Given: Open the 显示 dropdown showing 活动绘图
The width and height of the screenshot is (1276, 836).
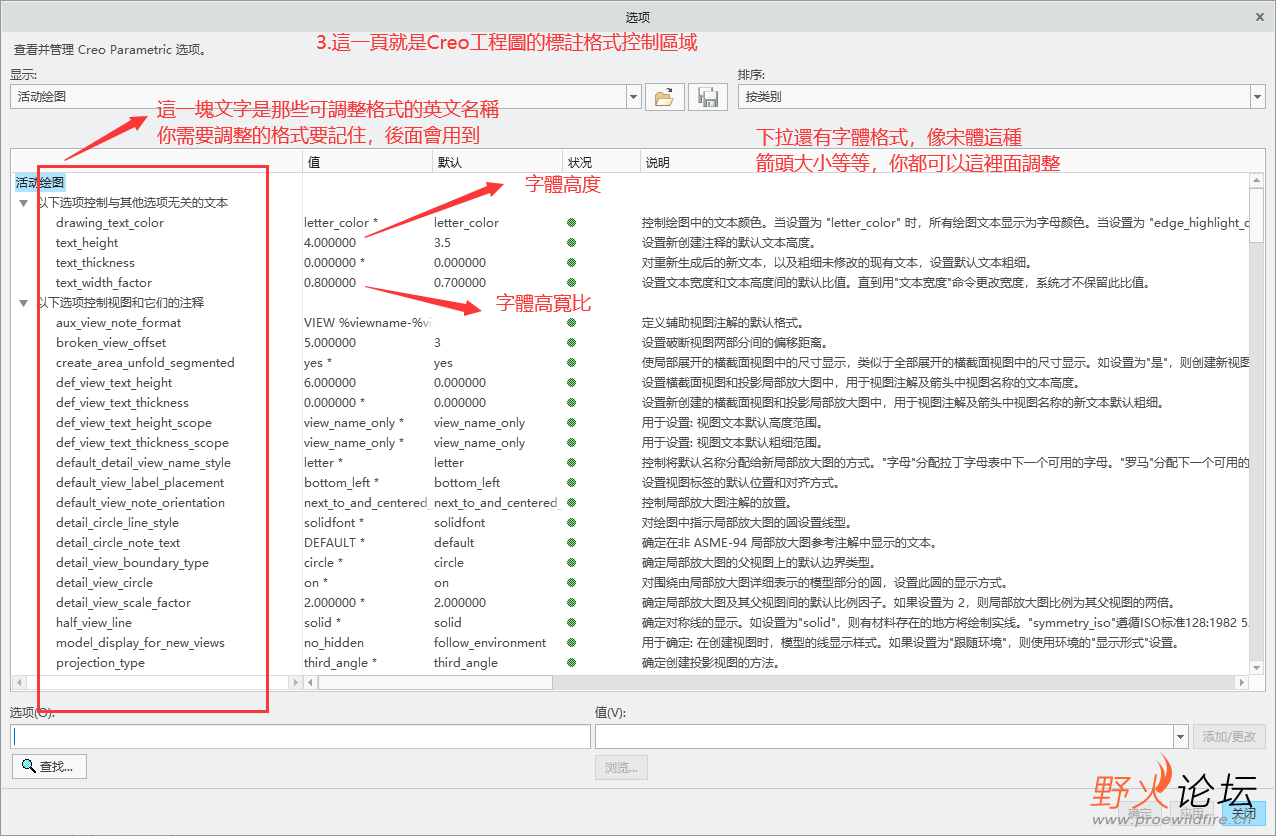Looking at the screenshot, I should click(x=326, y=97).
